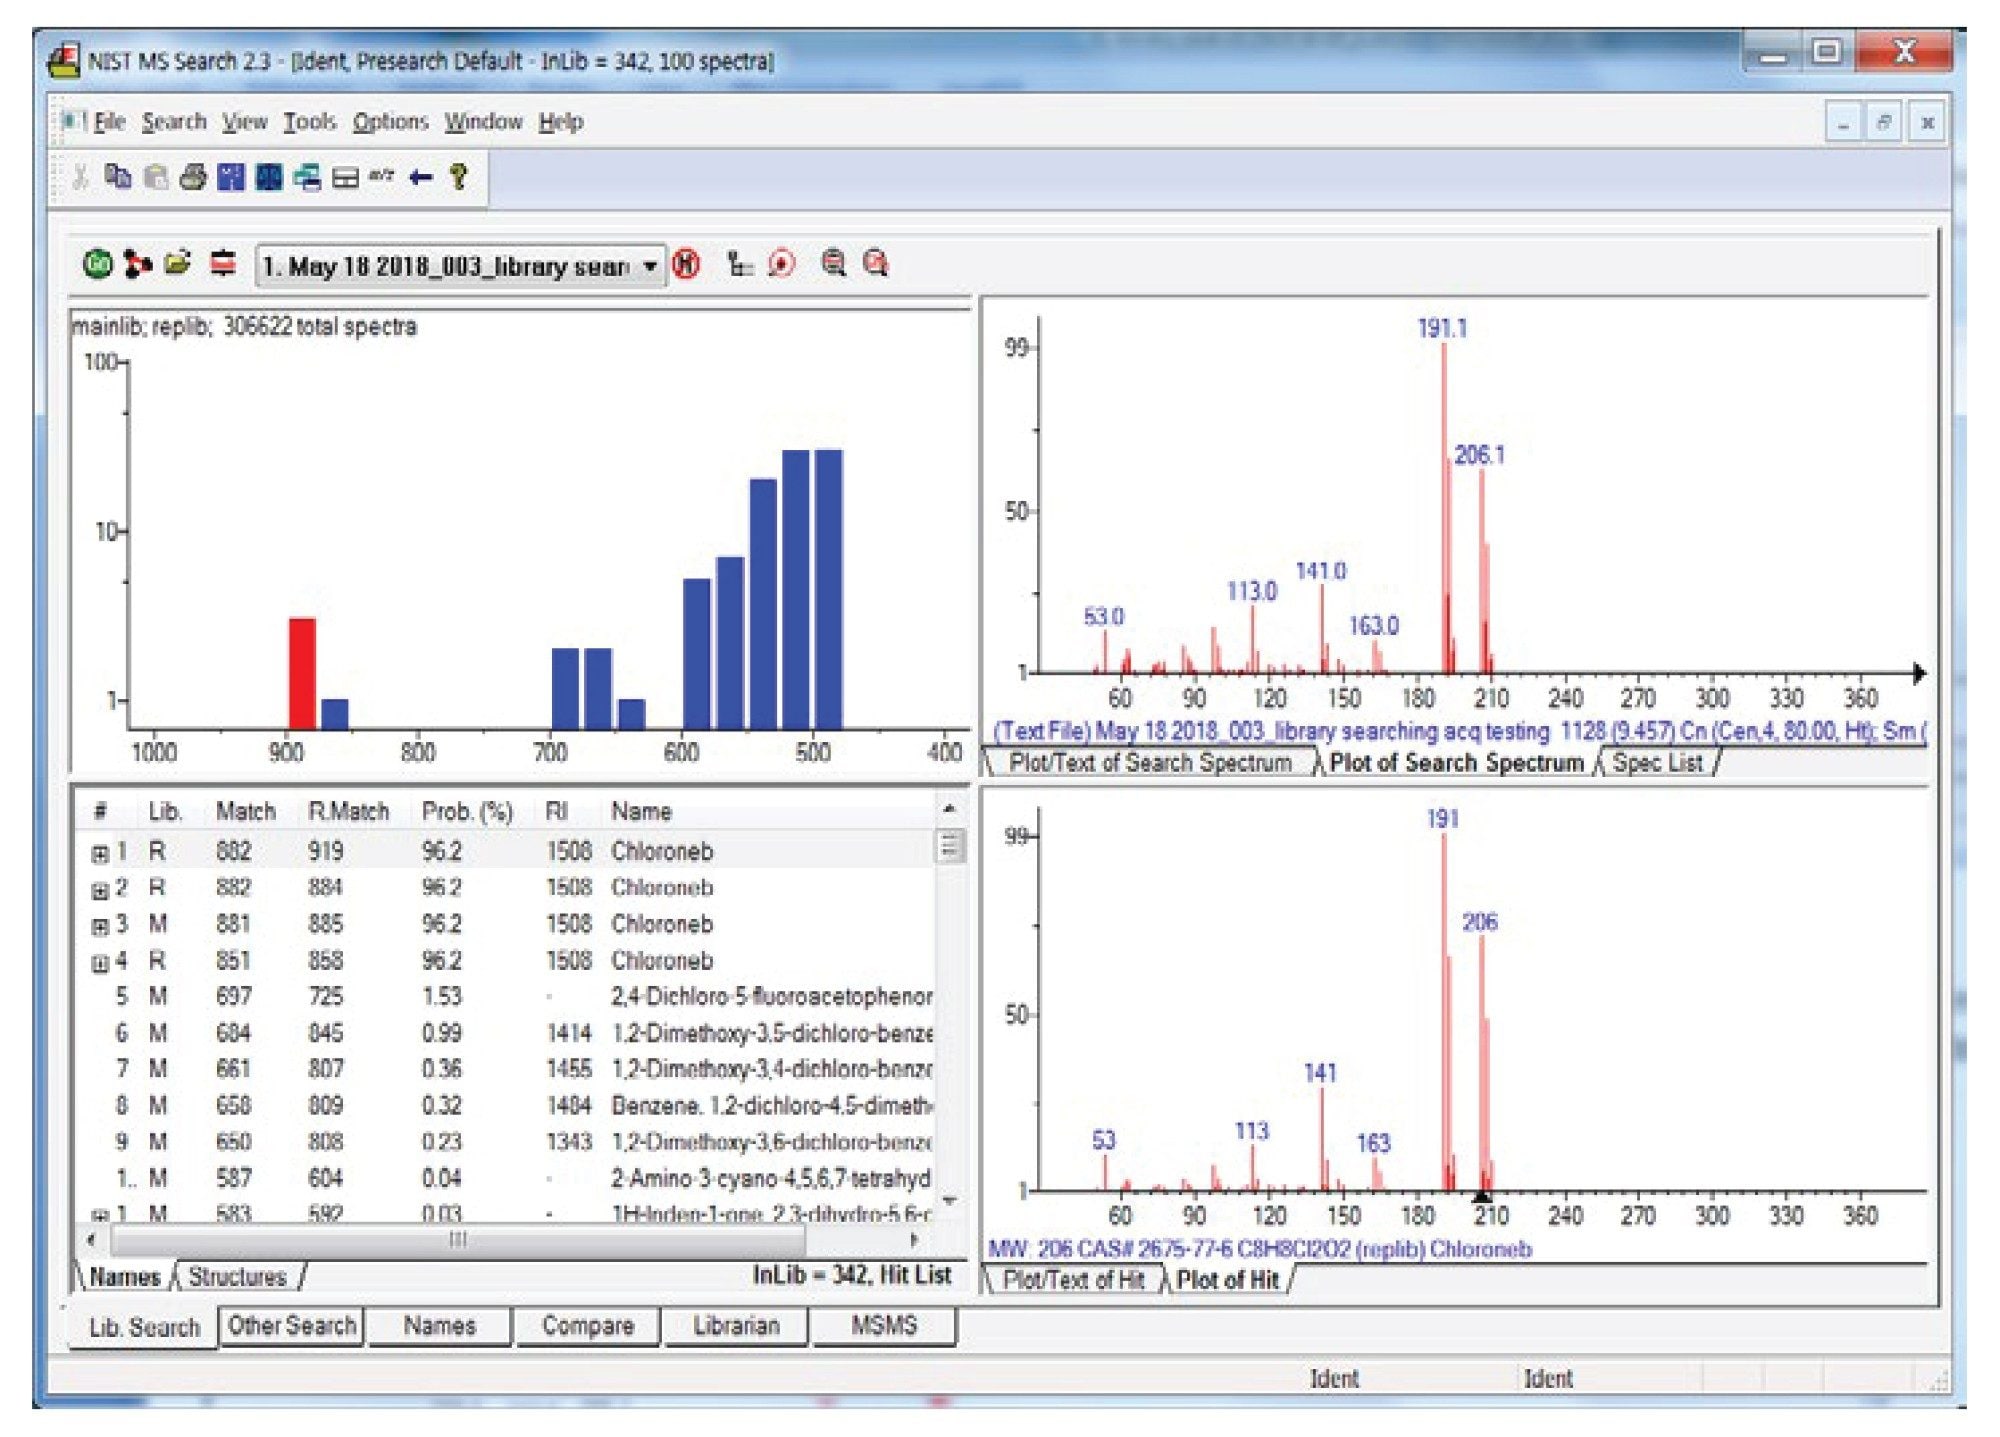Click the m/z toolbar icon
The image size is (2000, 1437).
pyautogui.click(x=381, y=177)
